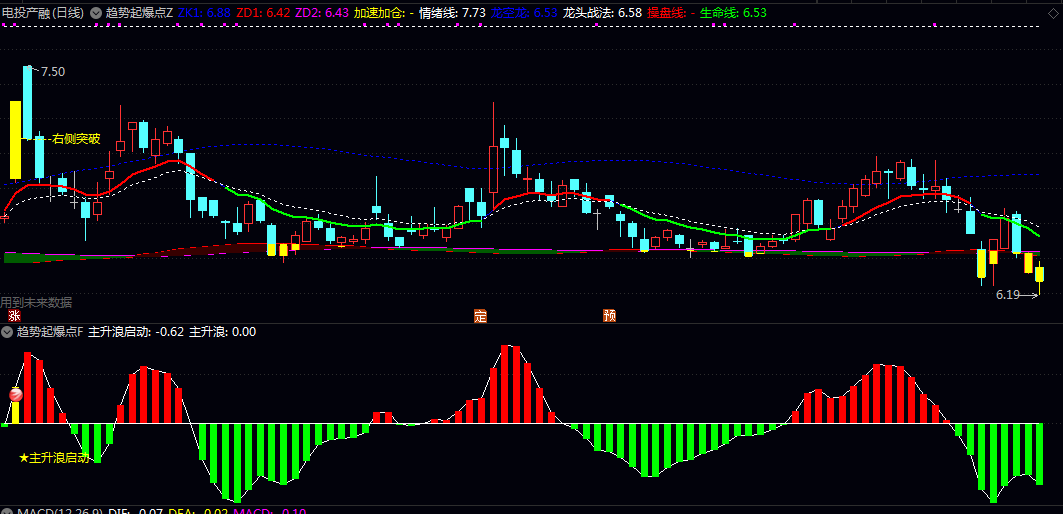Expand the 趋势起爆点Z indicator dropdown arrow
This screenshot has width=1063, height=514.
(x=96, y=12)
